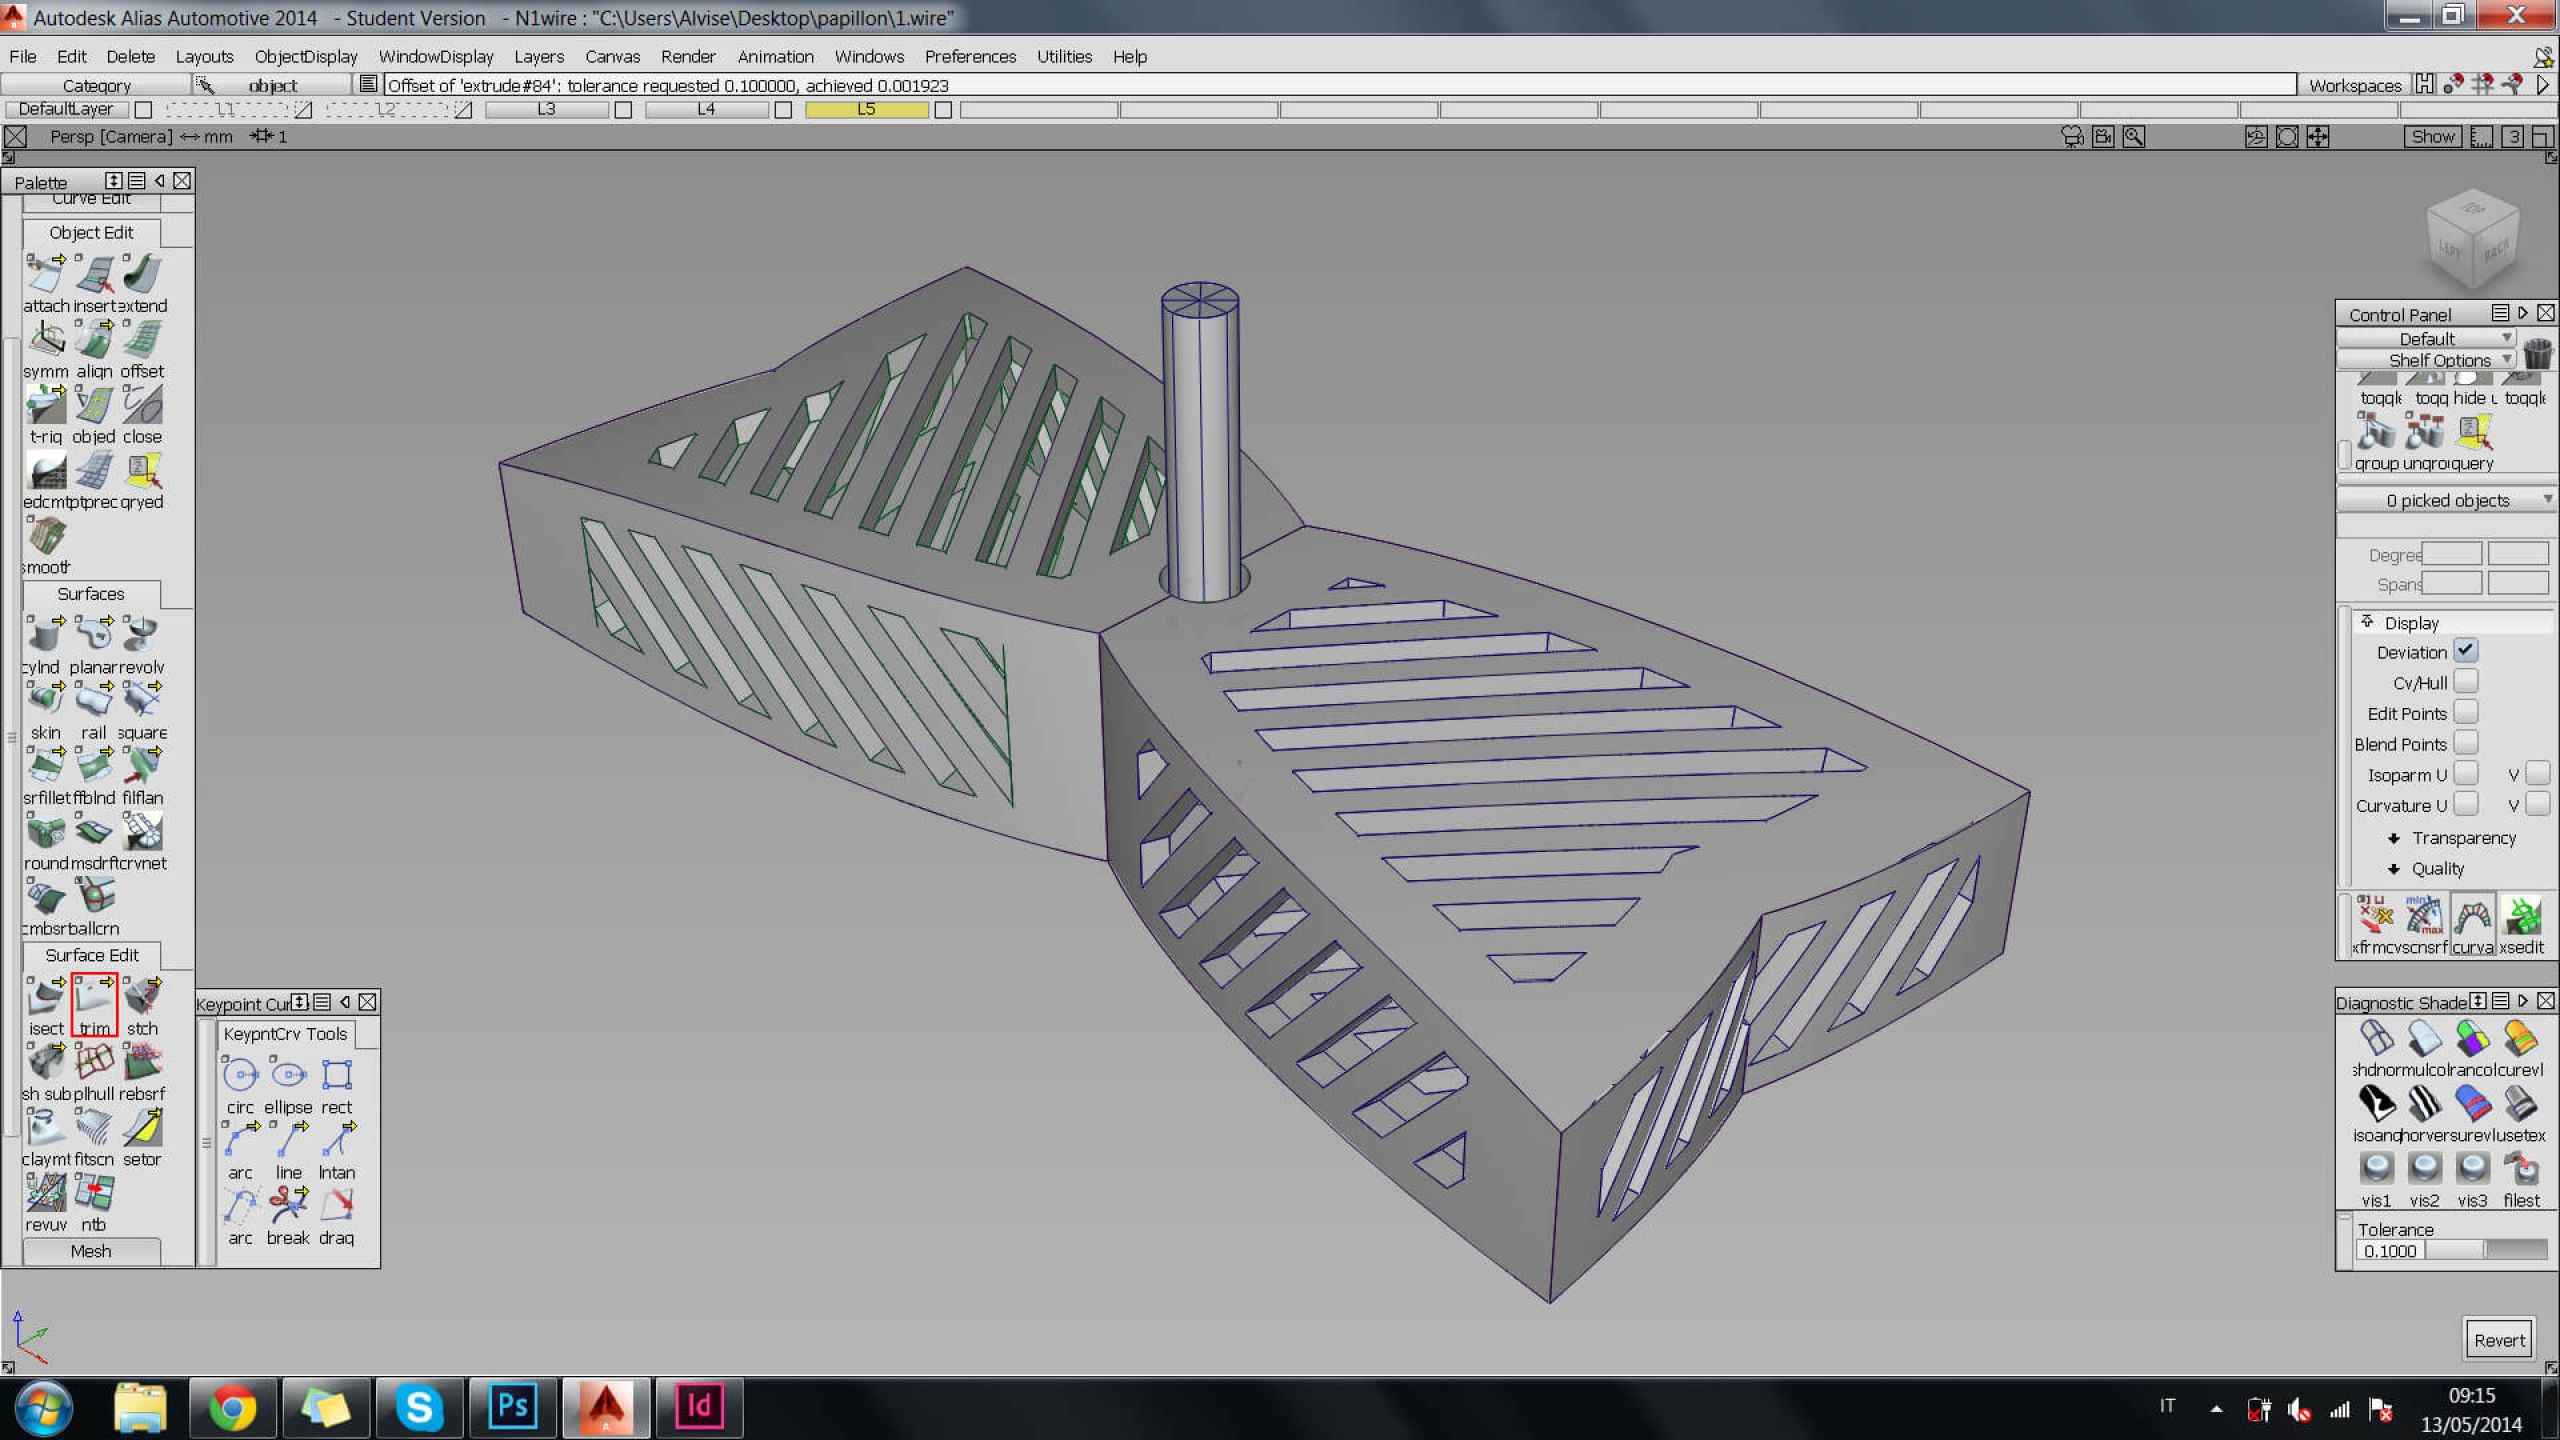Click the xsedit cross-section tool icon

2521,916
